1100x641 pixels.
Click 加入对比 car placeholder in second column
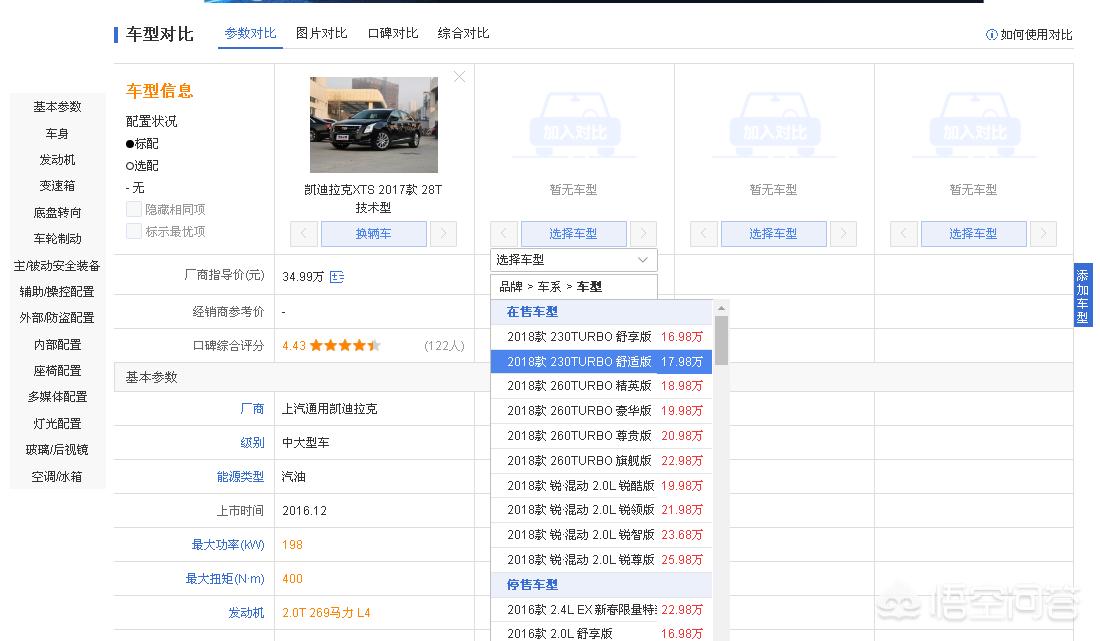(575, 125)
